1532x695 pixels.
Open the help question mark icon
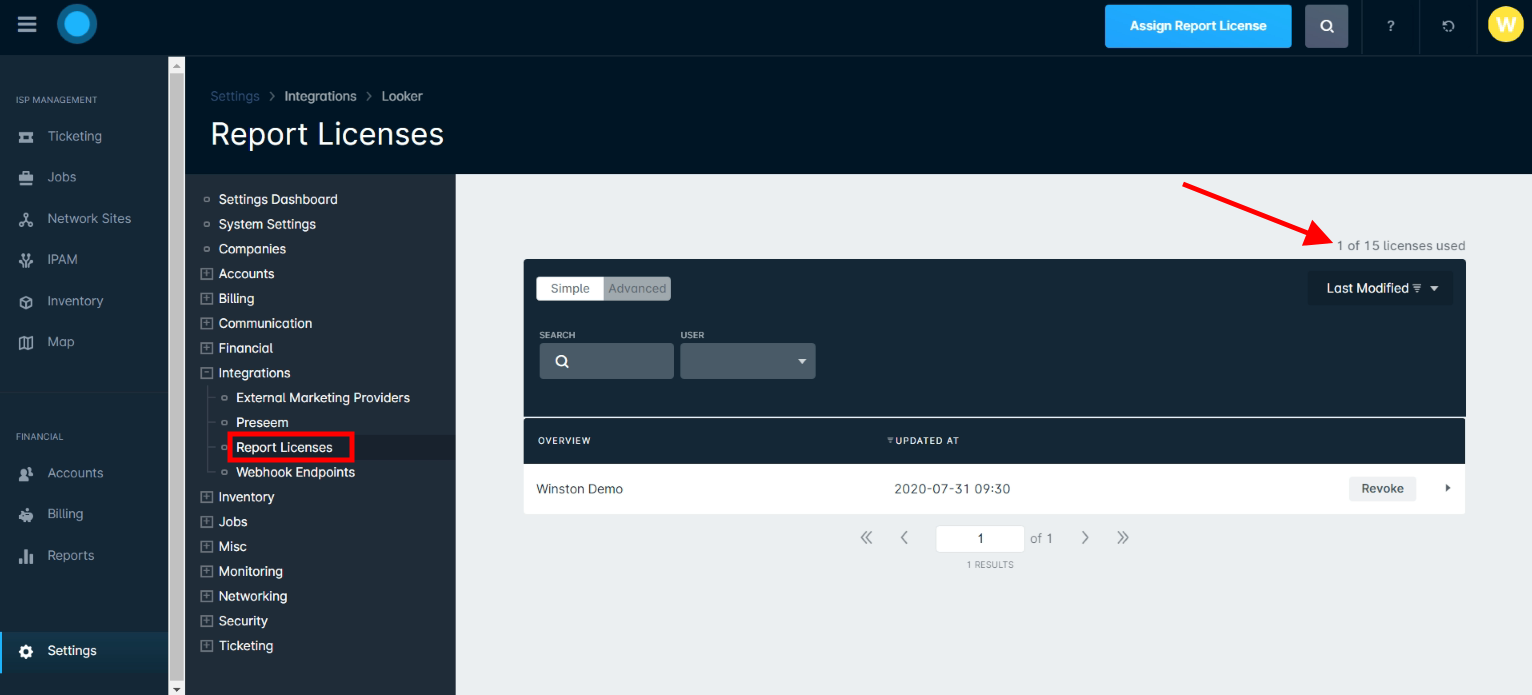pyautogui.click(x=1390, y=26)
